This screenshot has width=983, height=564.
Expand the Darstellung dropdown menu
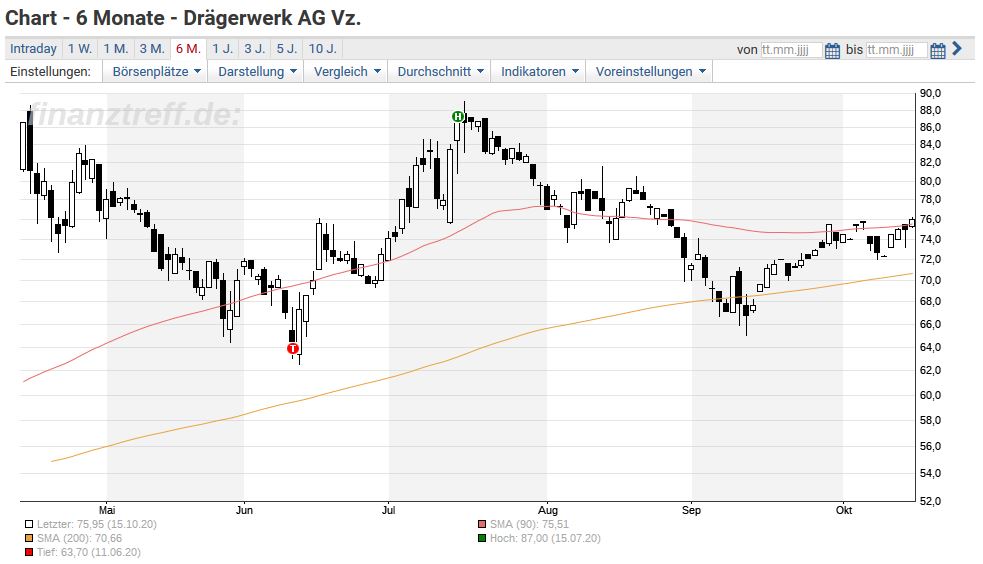point(257,71)
